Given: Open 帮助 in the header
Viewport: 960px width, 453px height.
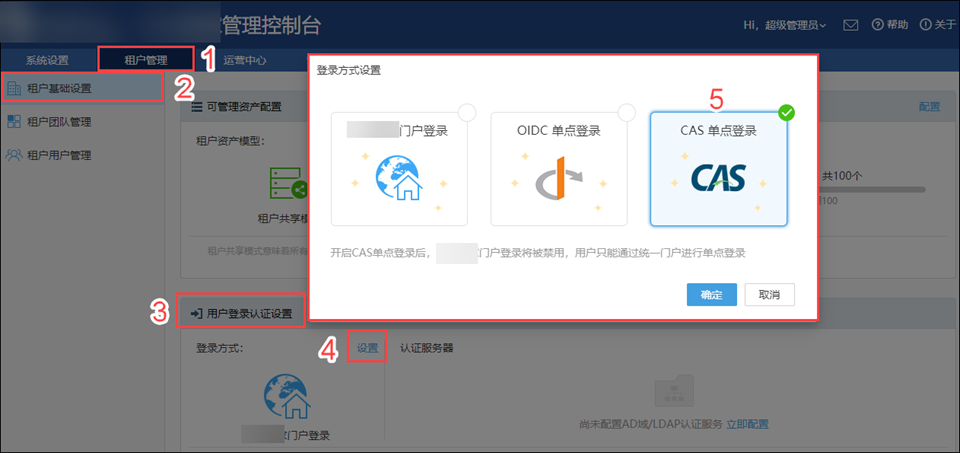Looking at the screenshot, I should [x=890, y=25].
